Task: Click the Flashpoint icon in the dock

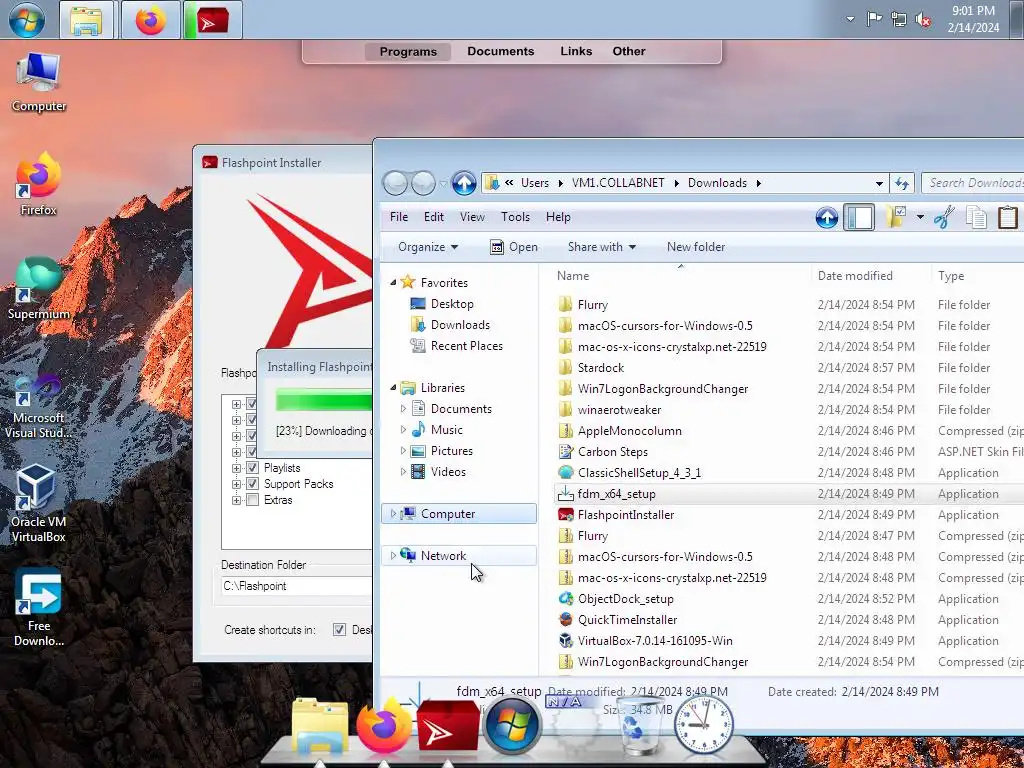Action: click(448, 728)
